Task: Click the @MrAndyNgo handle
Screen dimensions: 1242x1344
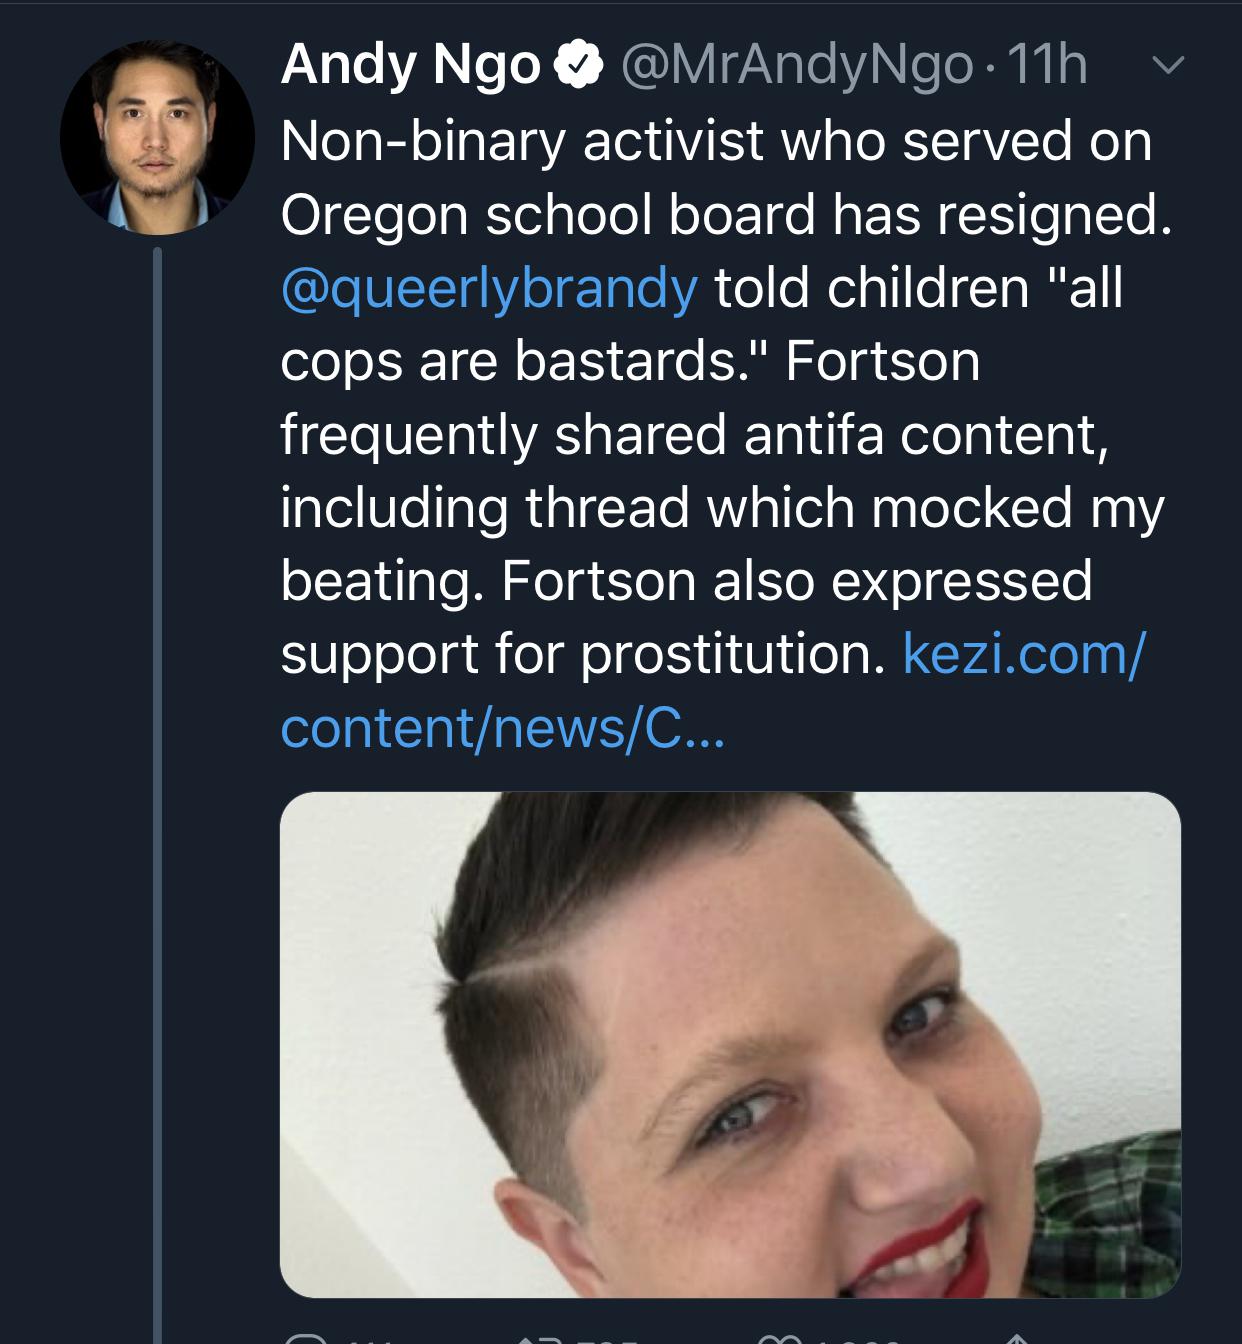Action: click(797, 66)
